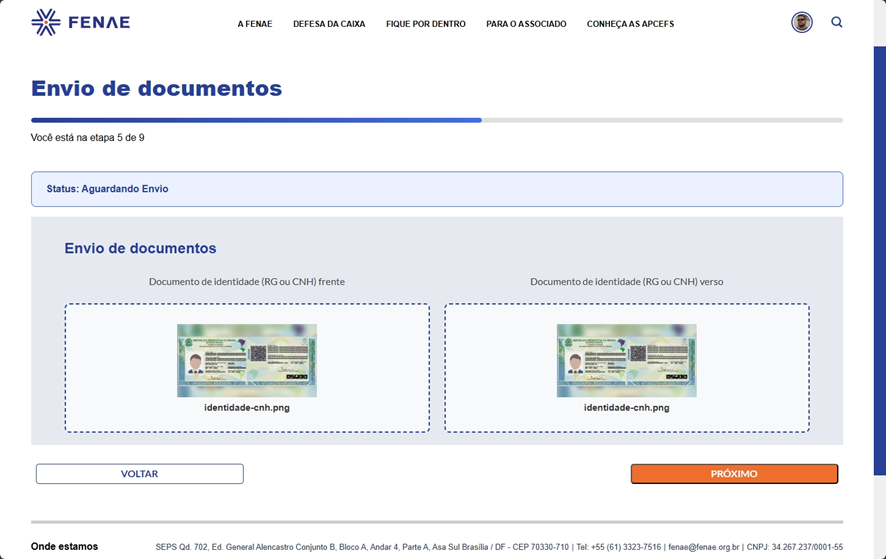This screenshot has height=559, width=886.
Task: Click the step progress bar
Action: point(436,120)
